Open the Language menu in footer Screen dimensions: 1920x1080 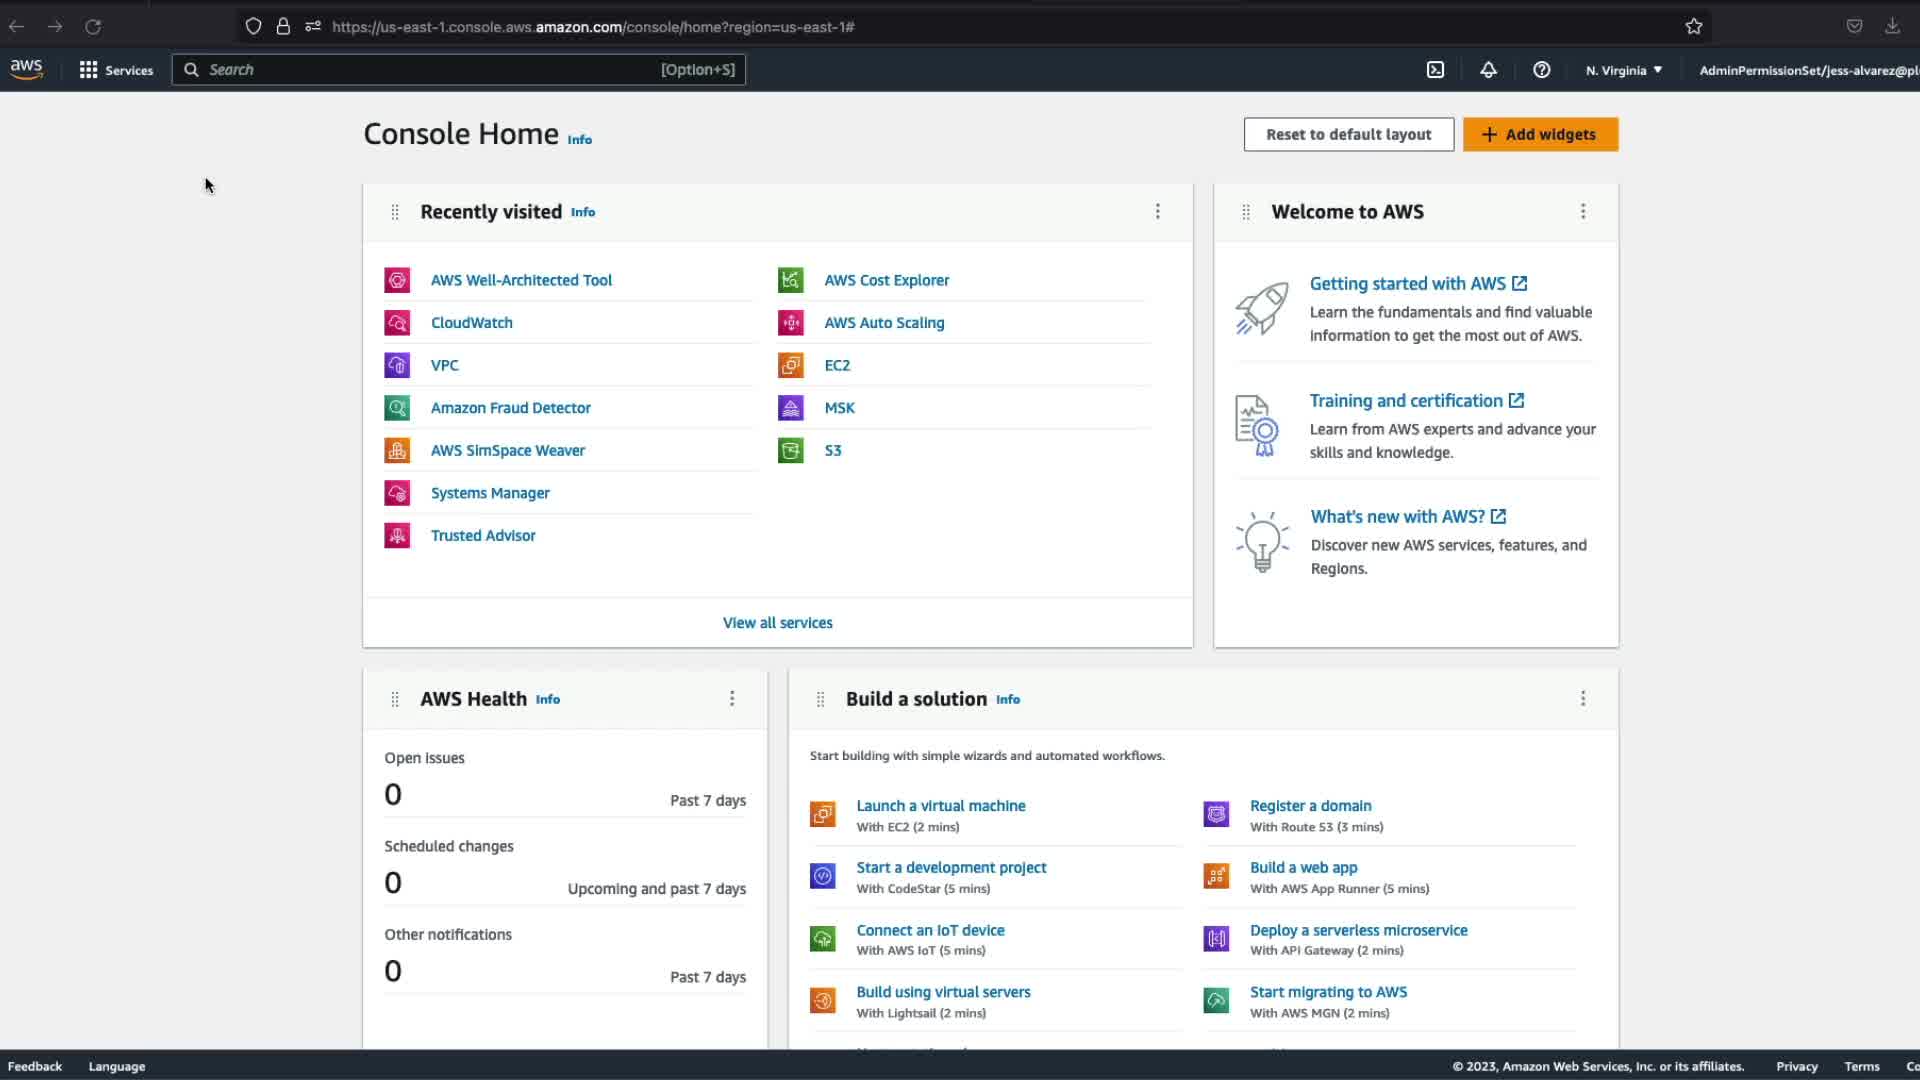pos(117,1066)
